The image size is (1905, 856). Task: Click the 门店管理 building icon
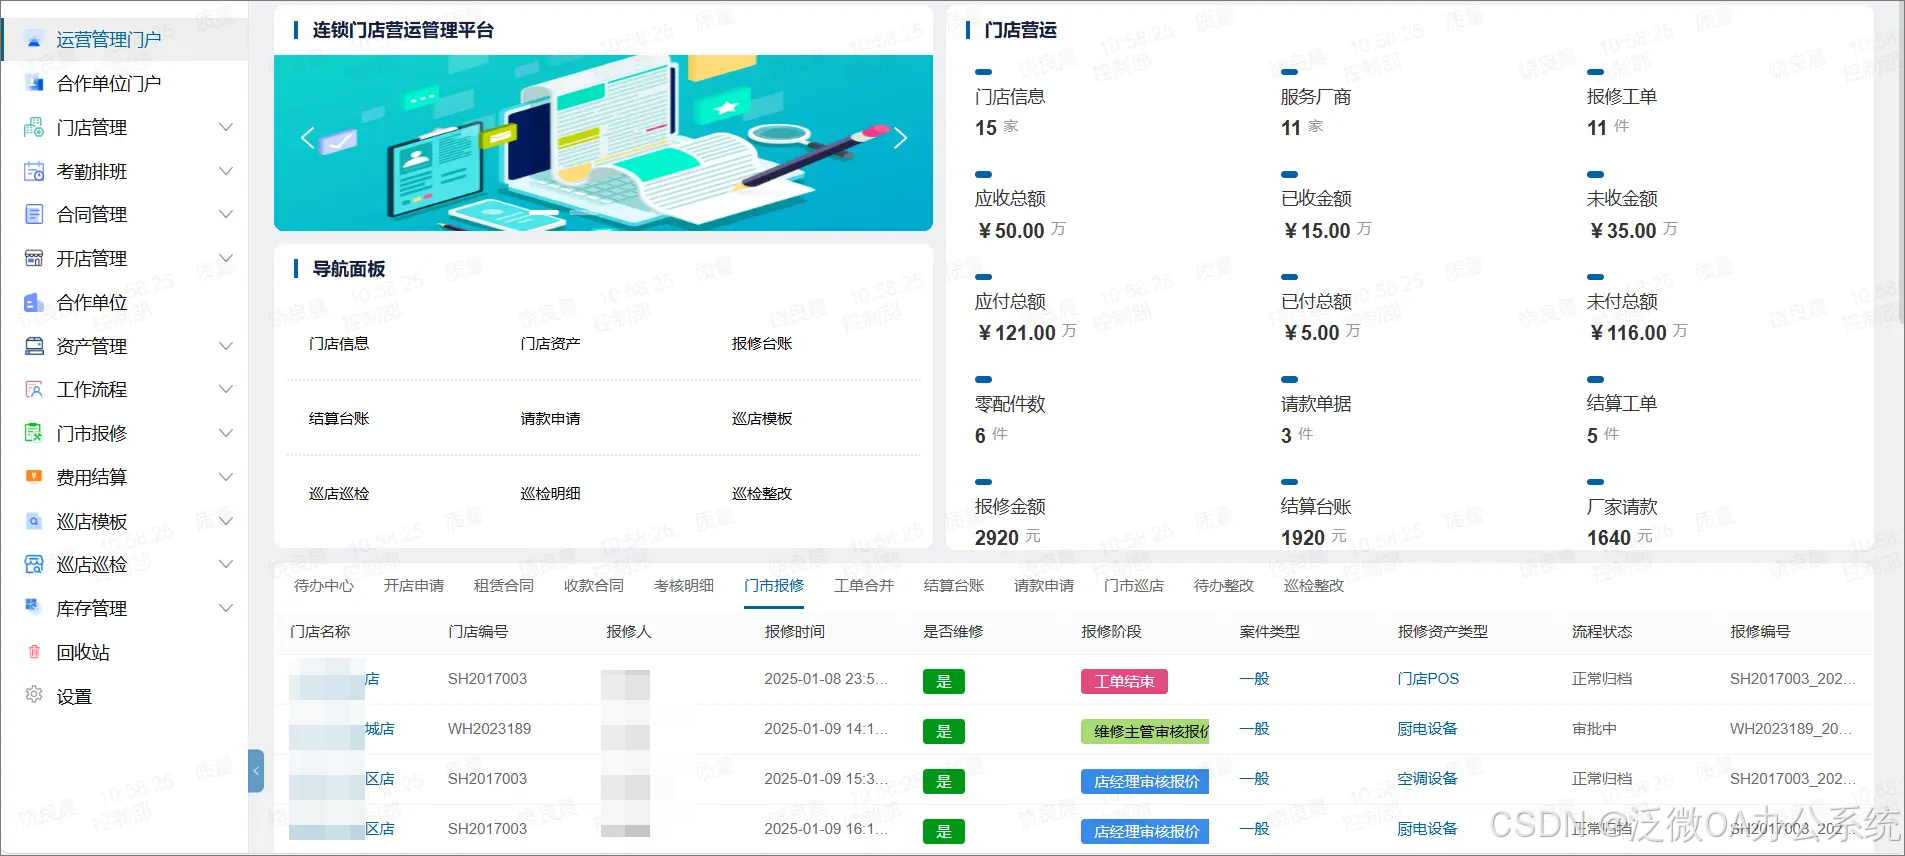coord(34,127)
